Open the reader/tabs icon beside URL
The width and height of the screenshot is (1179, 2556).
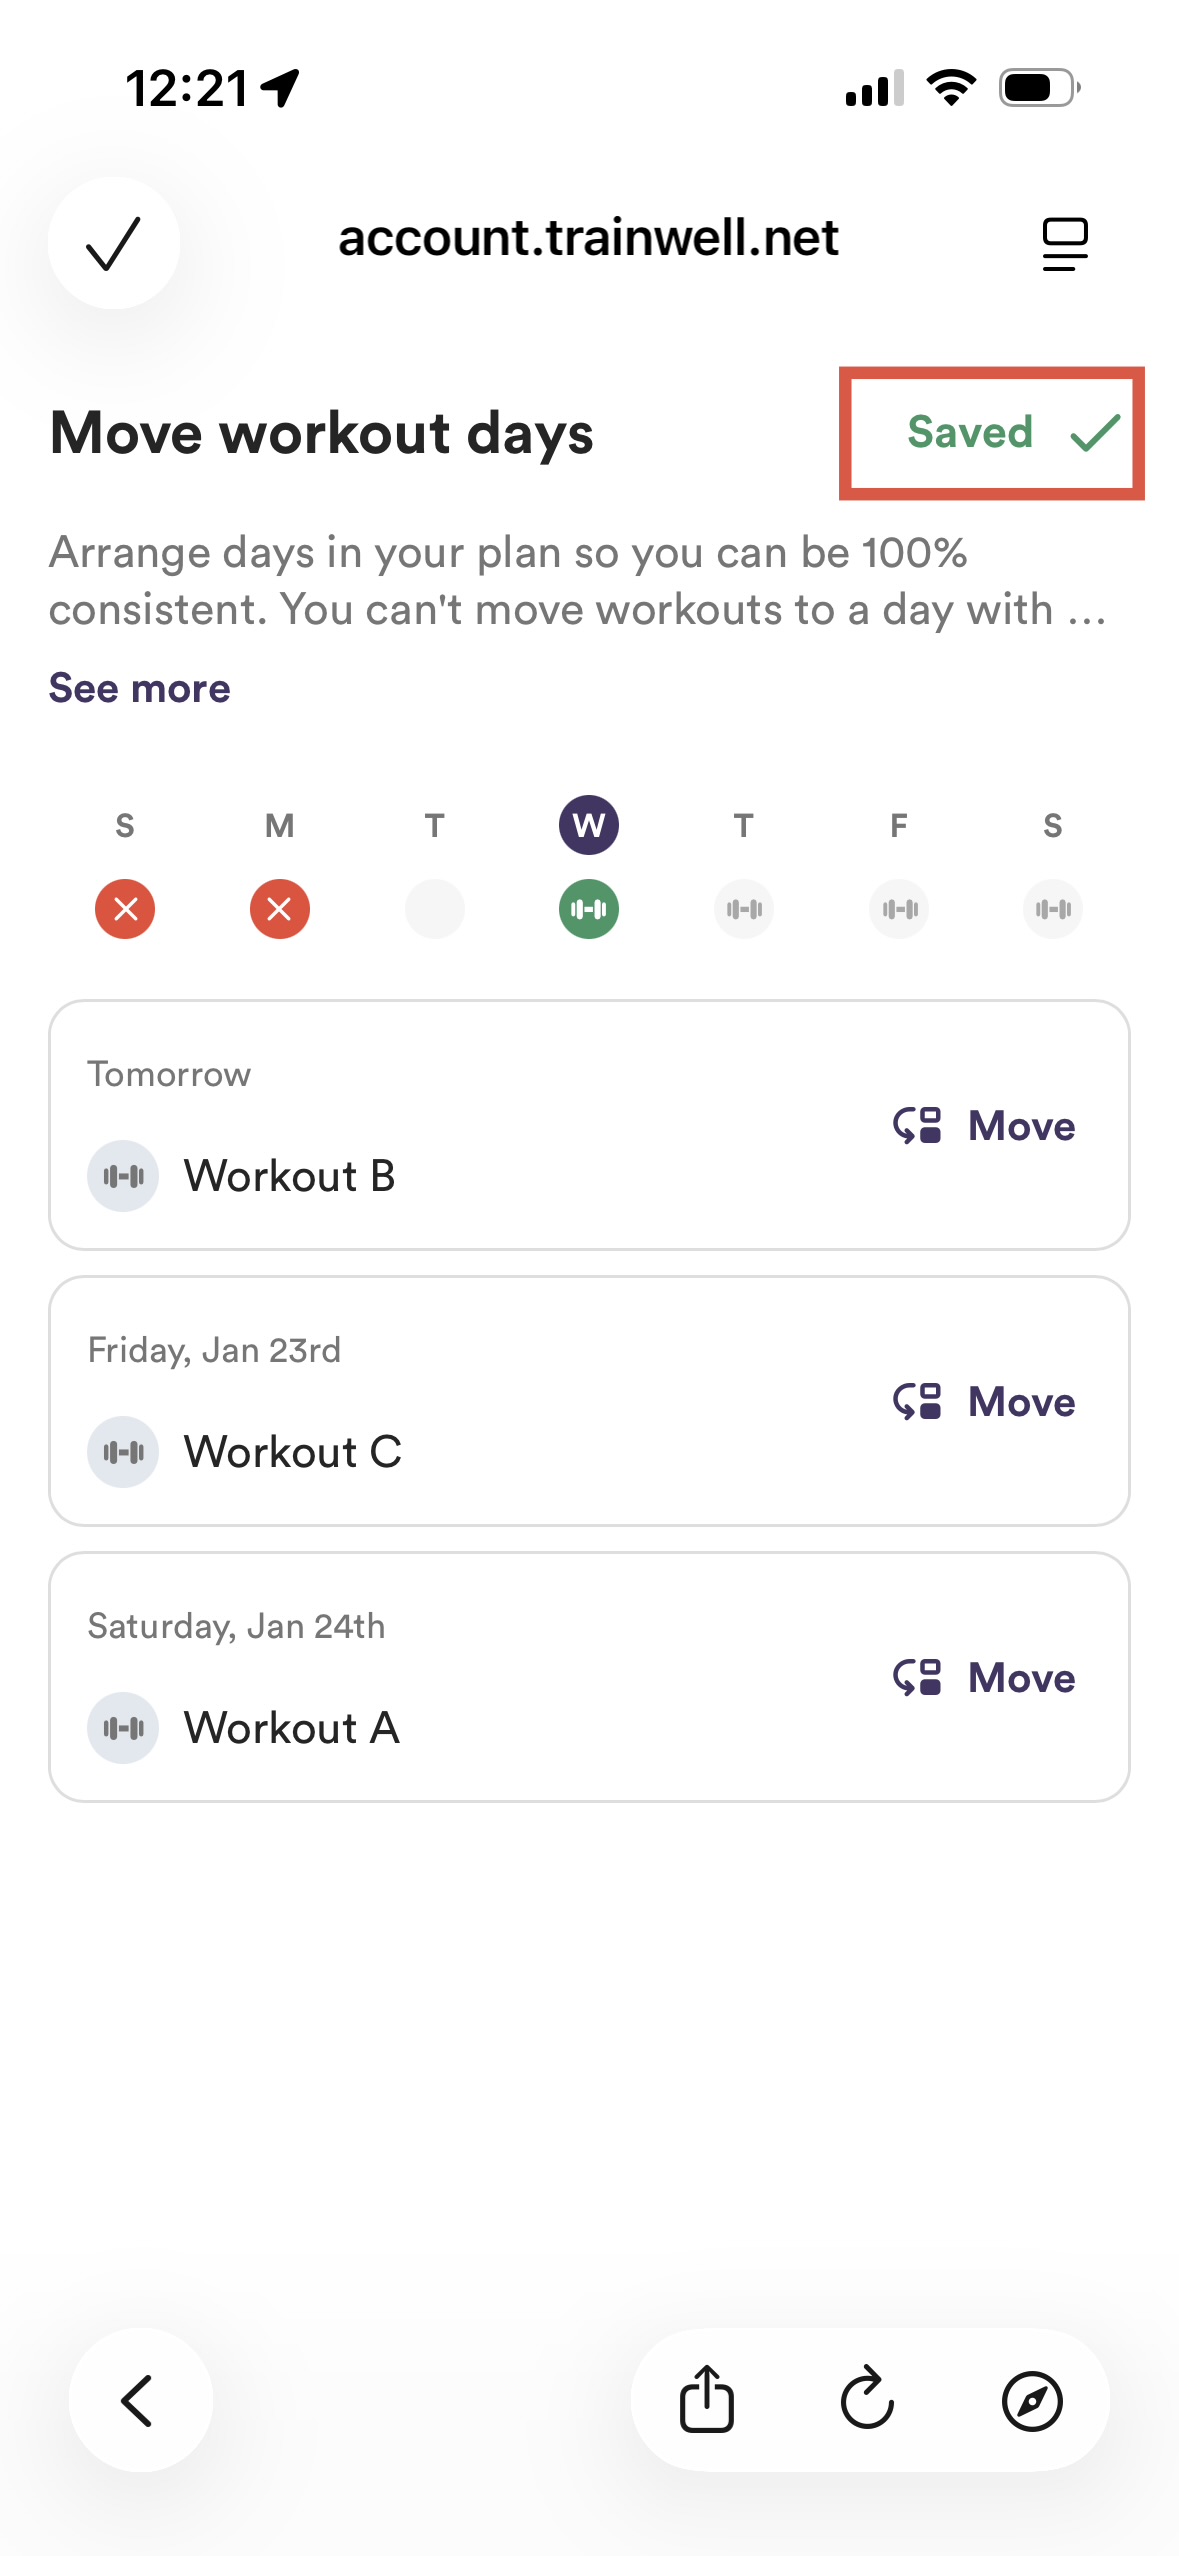click(x=1064, y=243)
